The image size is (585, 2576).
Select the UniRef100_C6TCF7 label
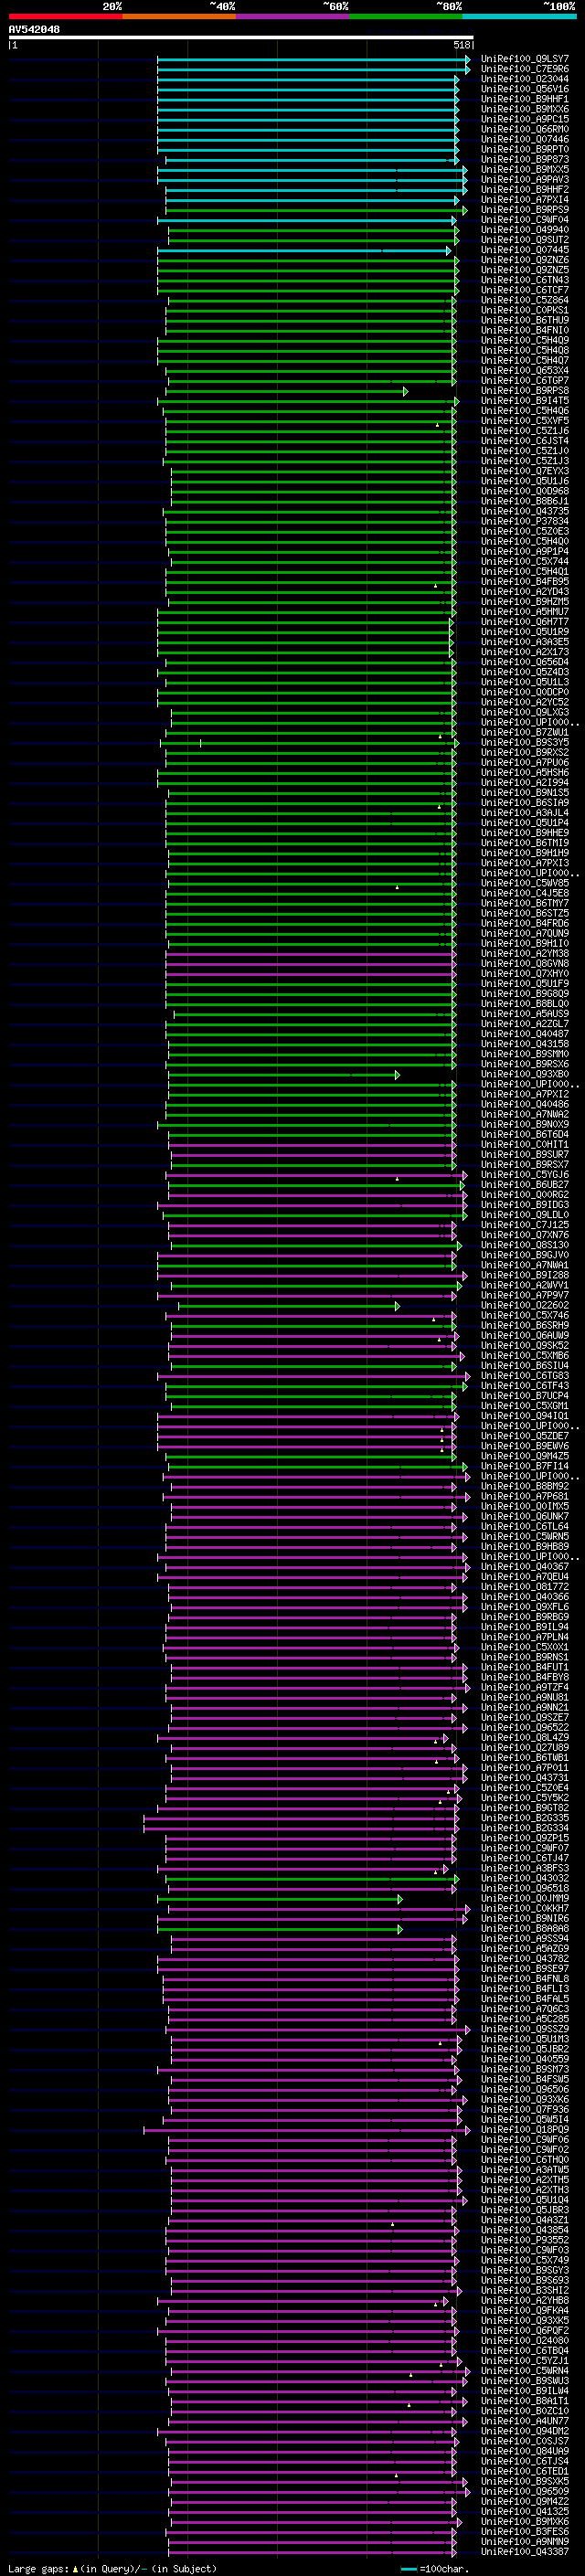pos(525,290)
